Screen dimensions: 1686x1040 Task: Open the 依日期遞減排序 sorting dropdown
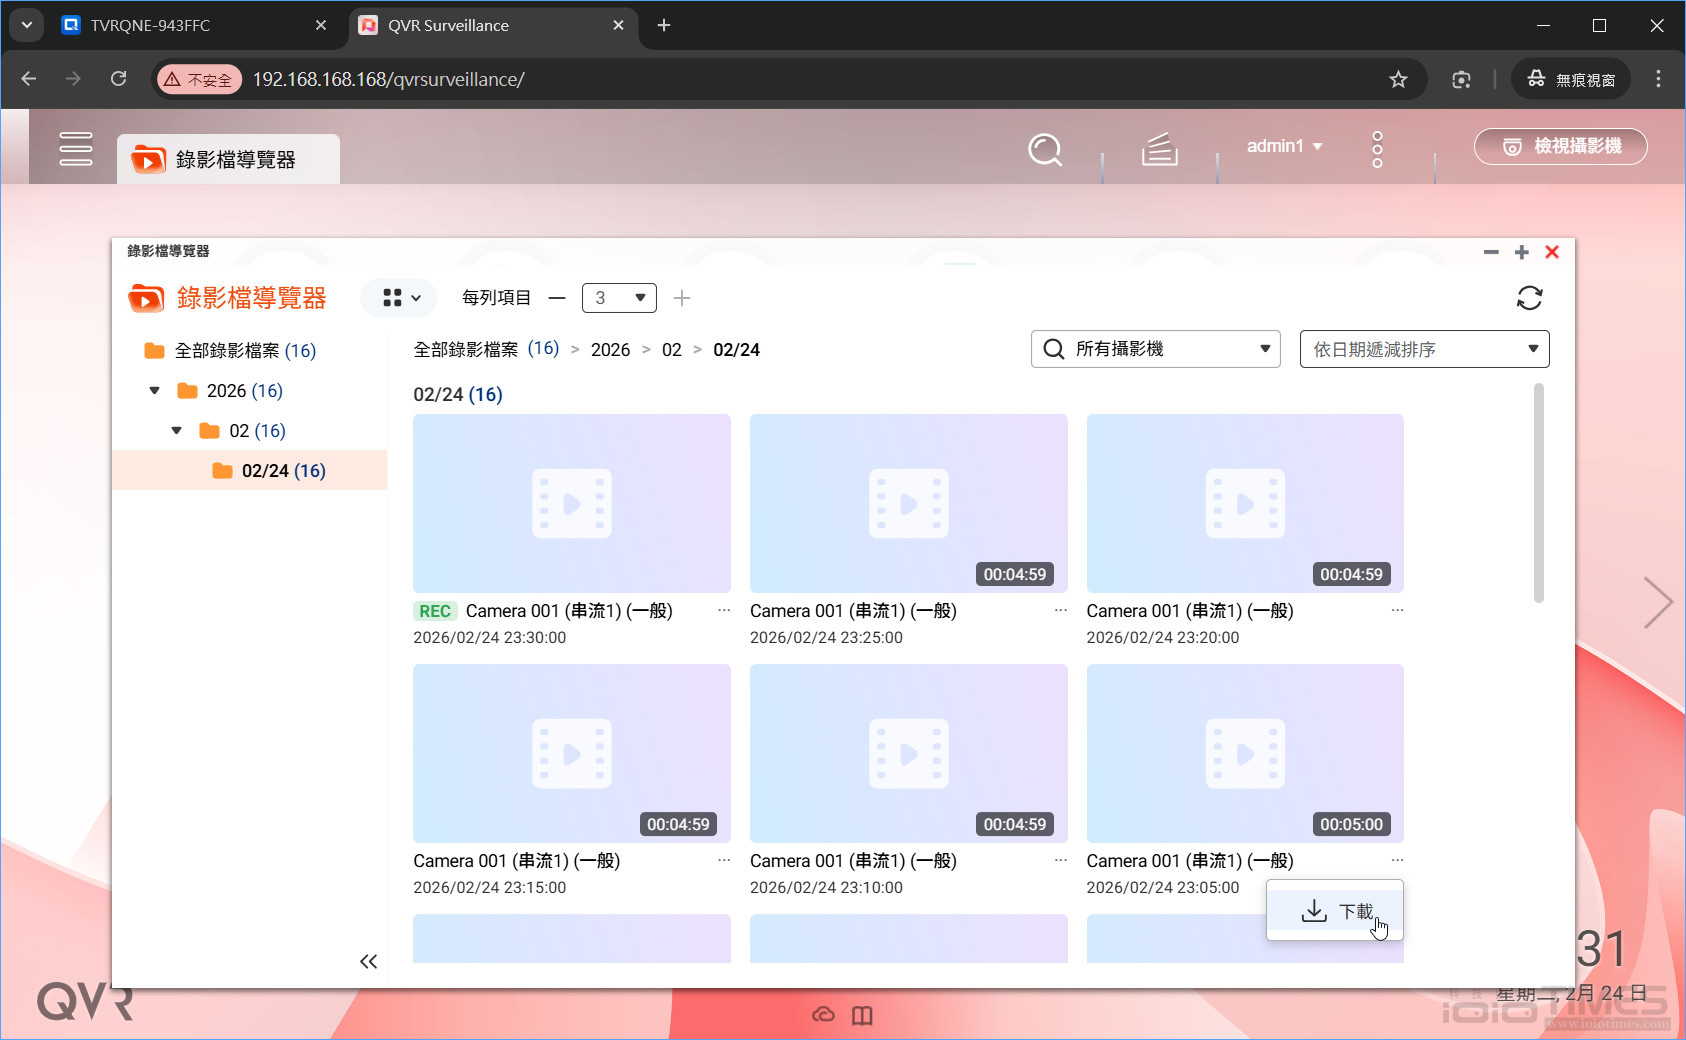(x=1423, y=349)
